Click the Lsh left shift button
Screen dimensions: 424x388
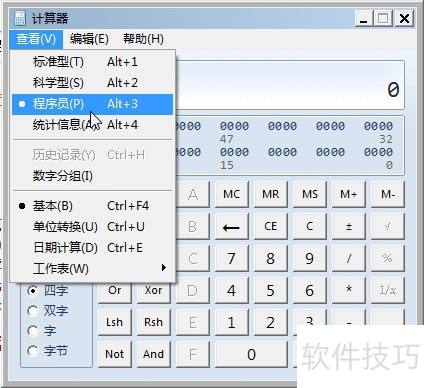[115, 322]
